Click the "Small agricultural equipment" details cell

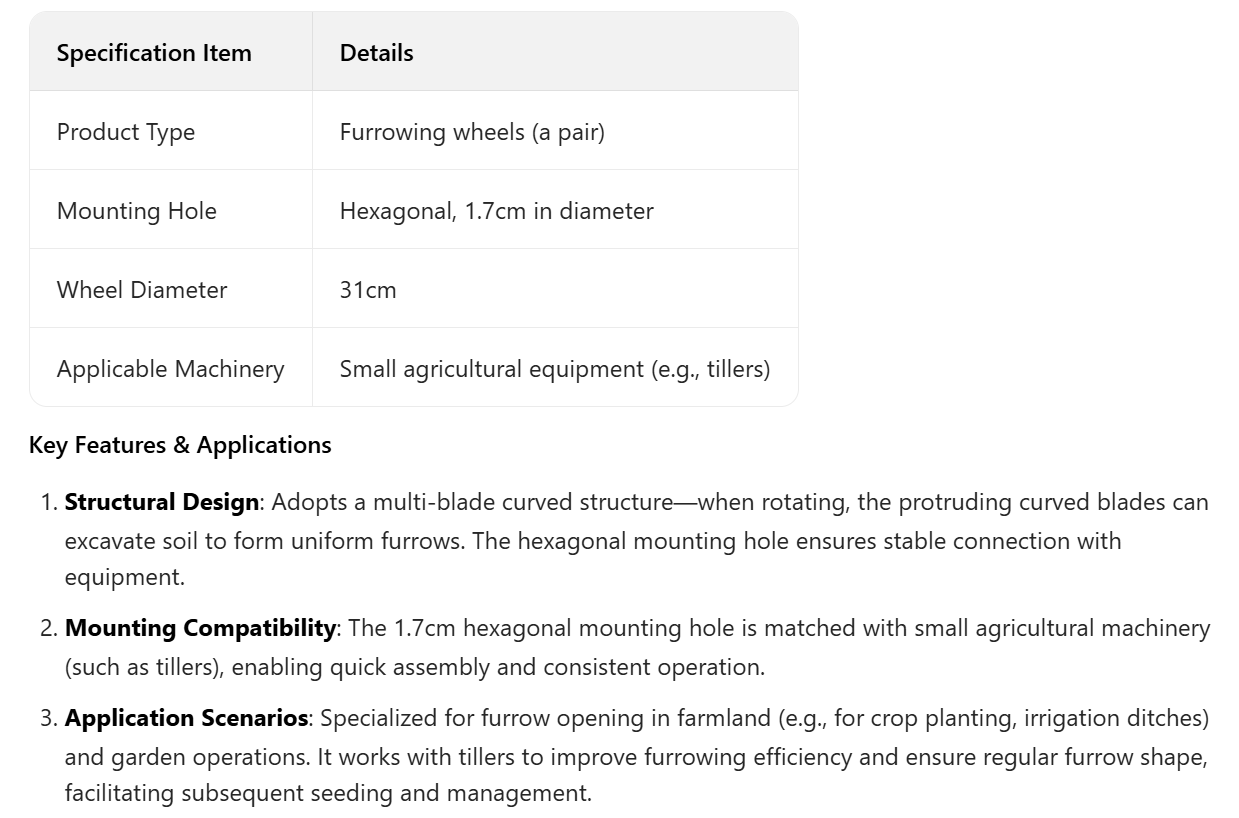coord(554,369)
